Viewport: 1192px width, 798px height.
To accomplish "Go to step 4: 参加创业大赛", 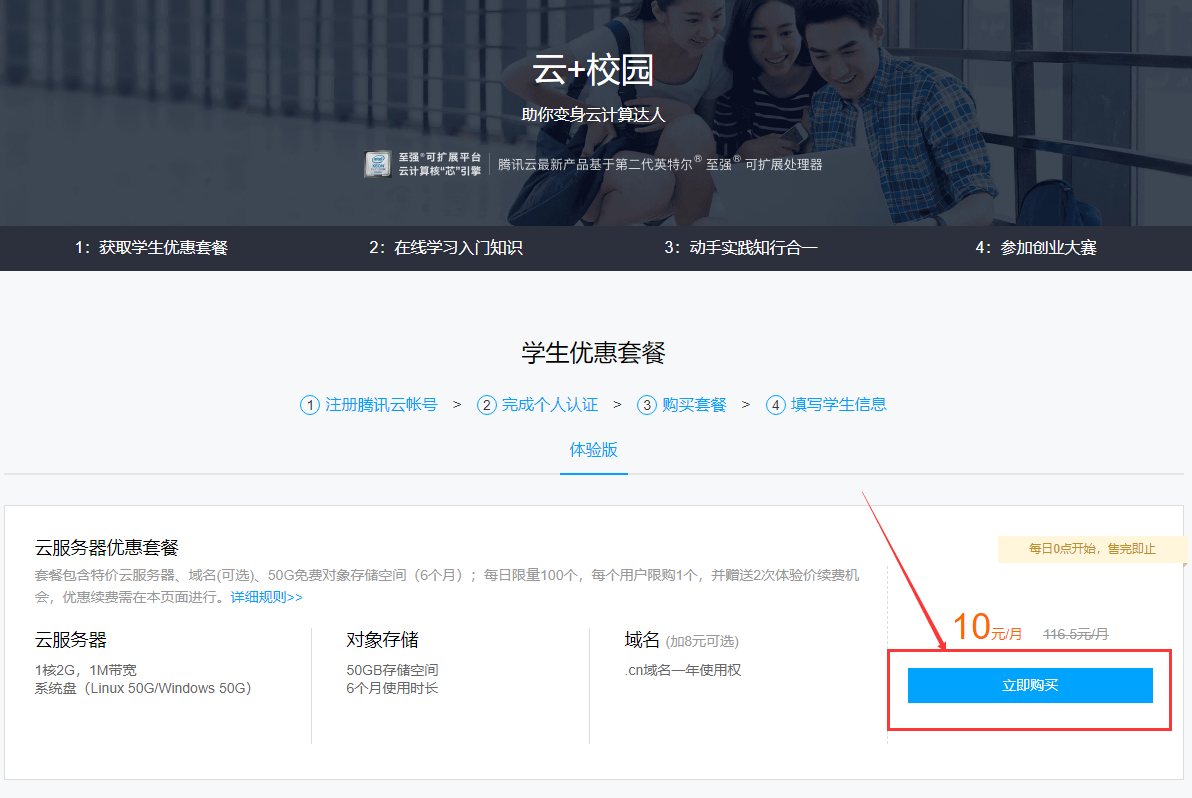I will point(1036,248).
